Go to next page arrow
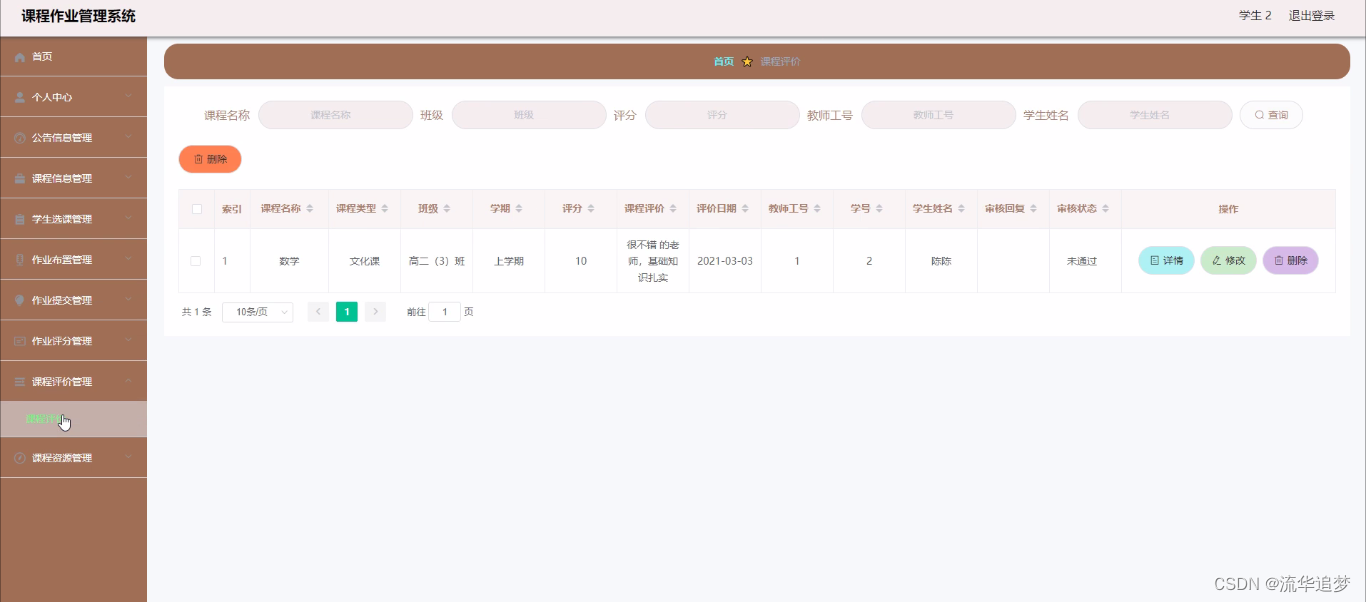Image resolution: width=1366 pixels, height=602 pixels. (x=375, y=312)
